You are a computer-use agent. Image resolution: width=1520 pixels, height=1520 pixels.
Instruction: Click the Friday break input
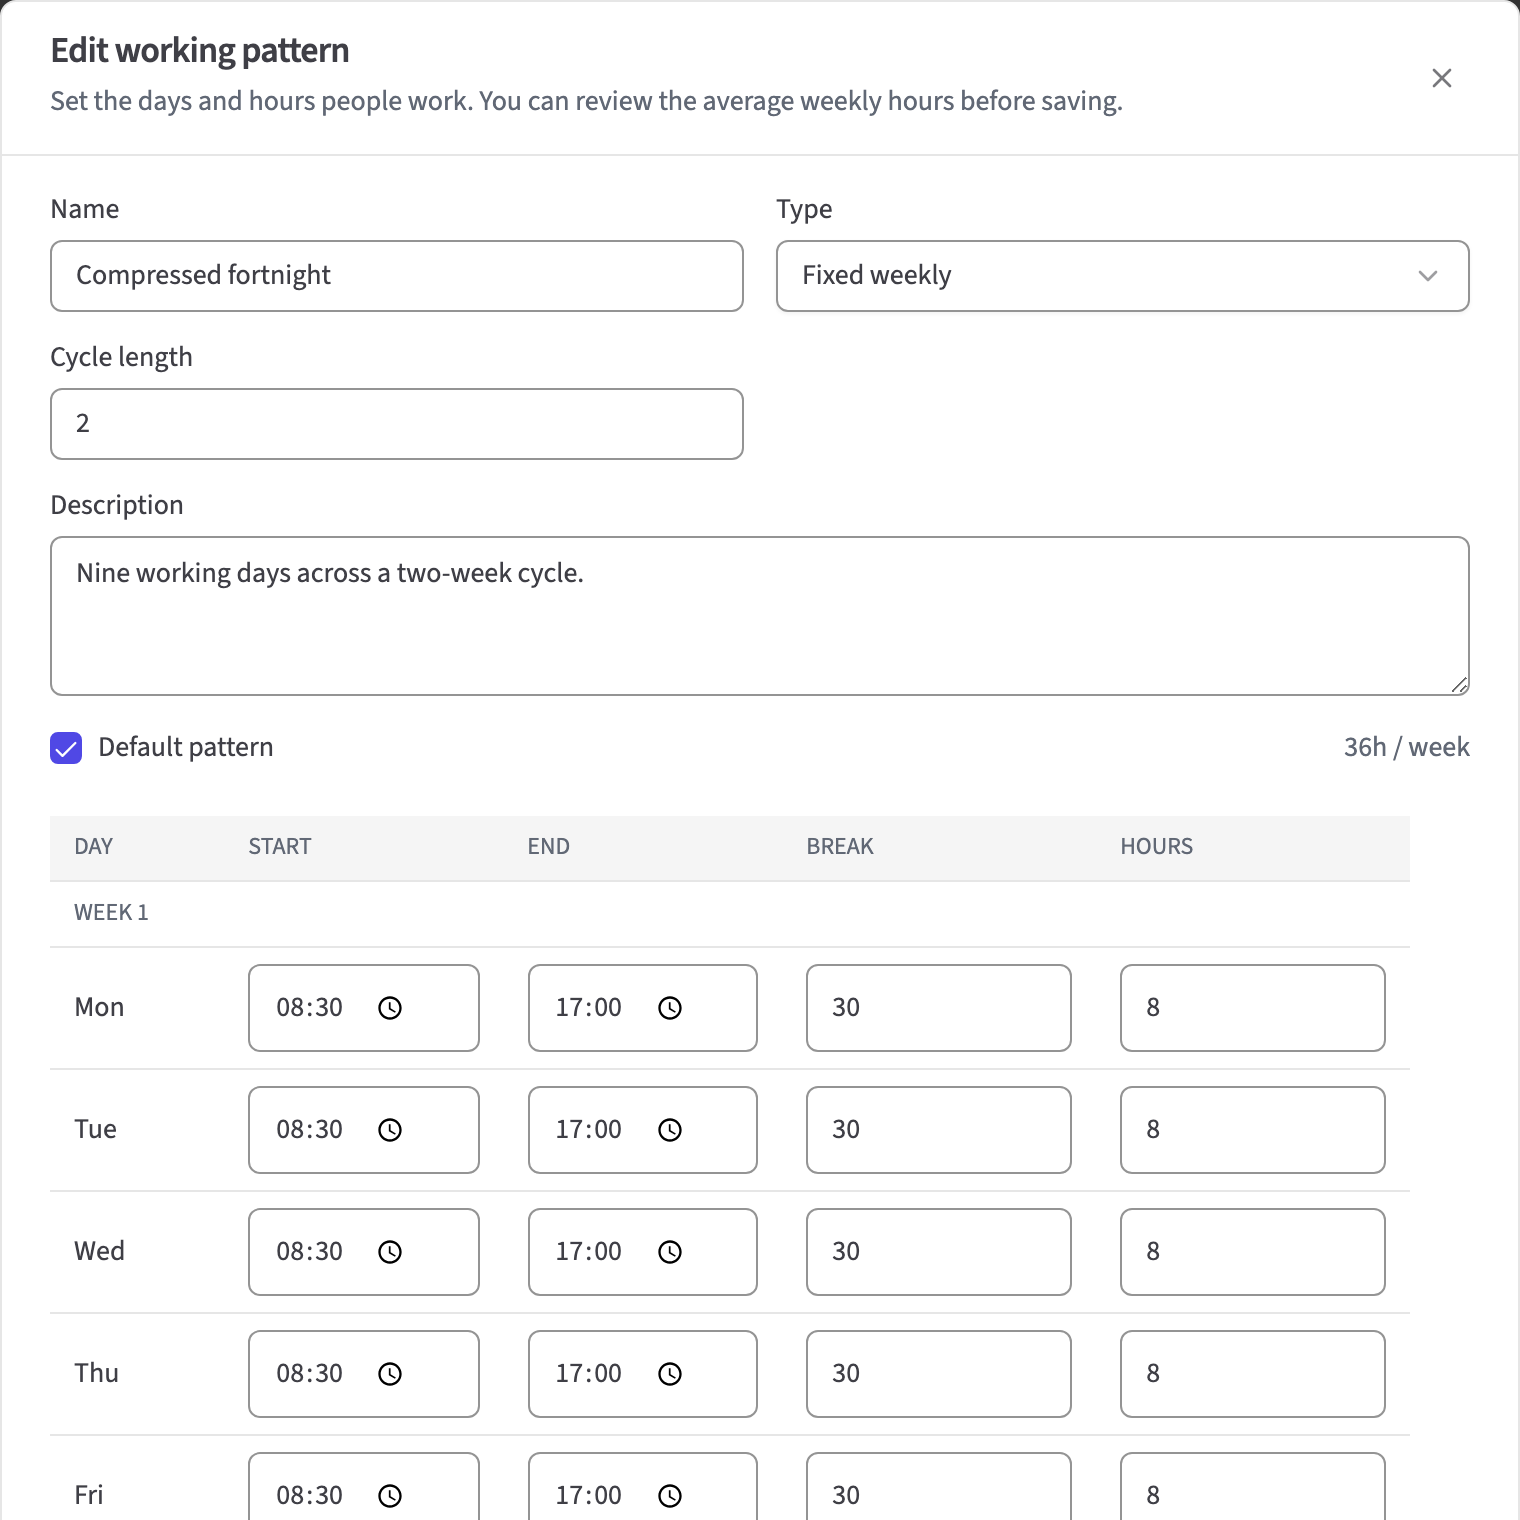[x=938, y=1487]
